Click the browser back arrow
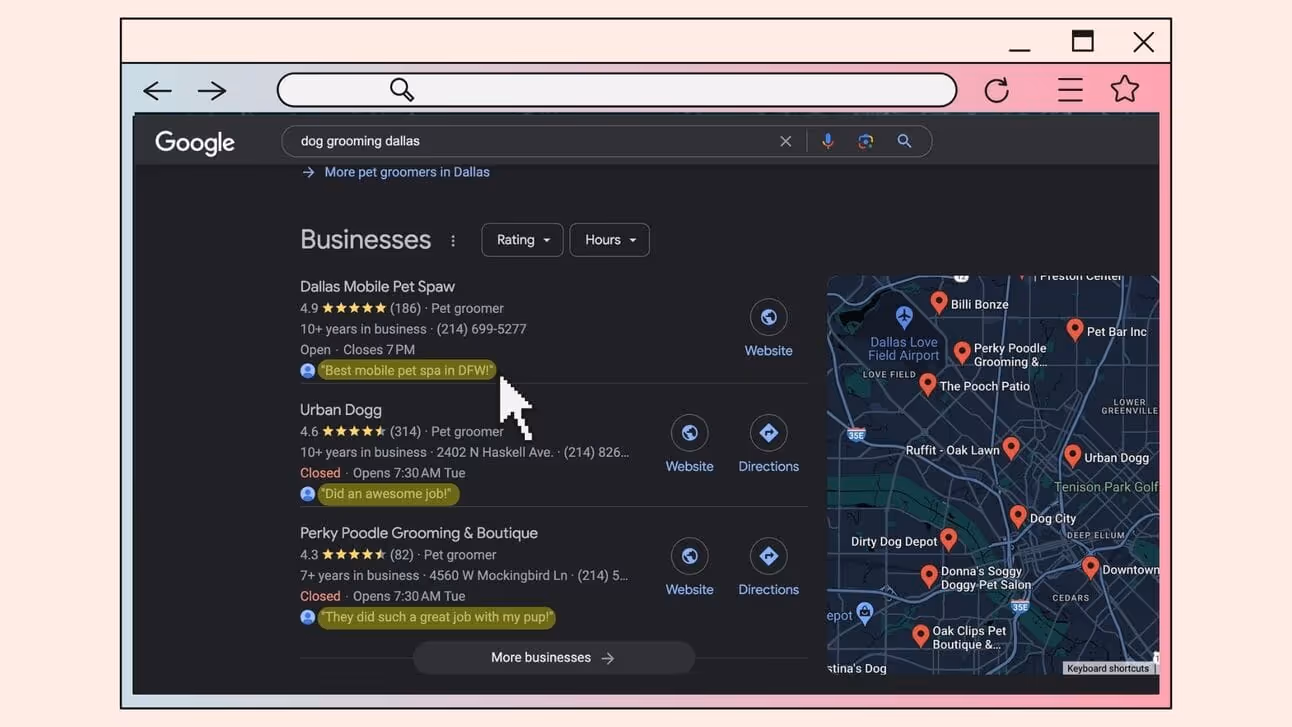The height and width of the screenshot is (727, 1292). (x=158, y=91)
